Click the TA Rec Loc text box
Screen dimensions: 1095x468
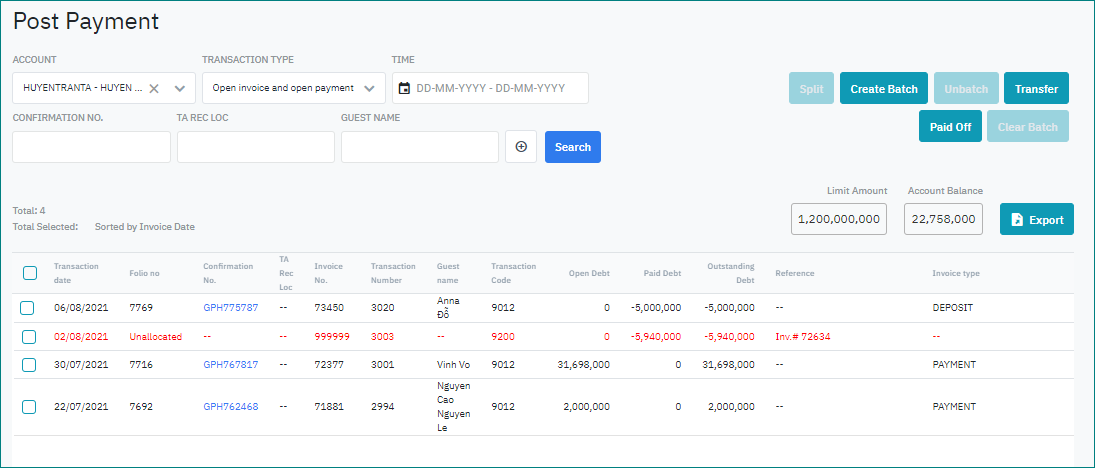pyautogui.click(x=256, y=147)
